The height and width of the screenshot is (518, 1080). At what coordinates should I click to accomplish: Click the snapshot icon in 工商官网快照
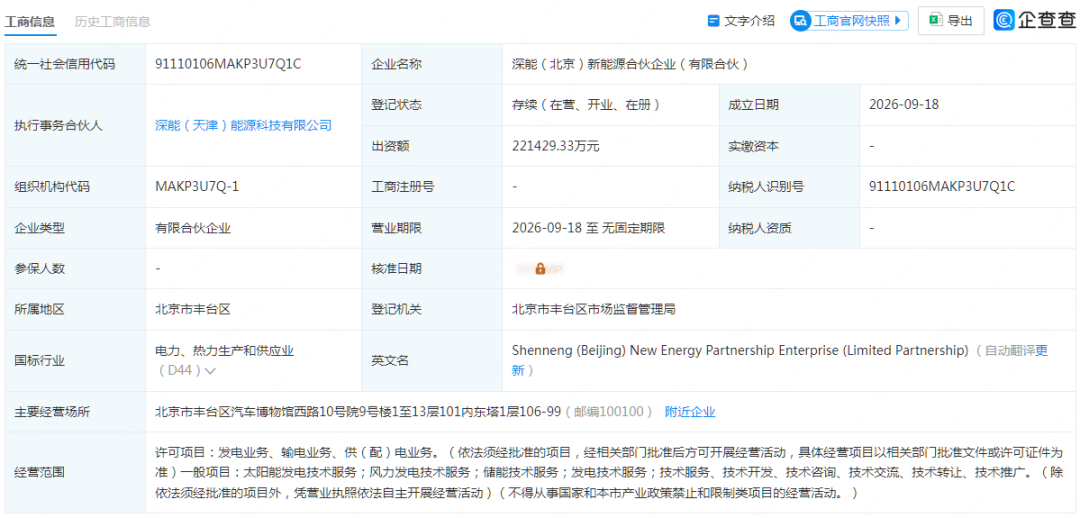pyautogui.click(x=800, y=21)
